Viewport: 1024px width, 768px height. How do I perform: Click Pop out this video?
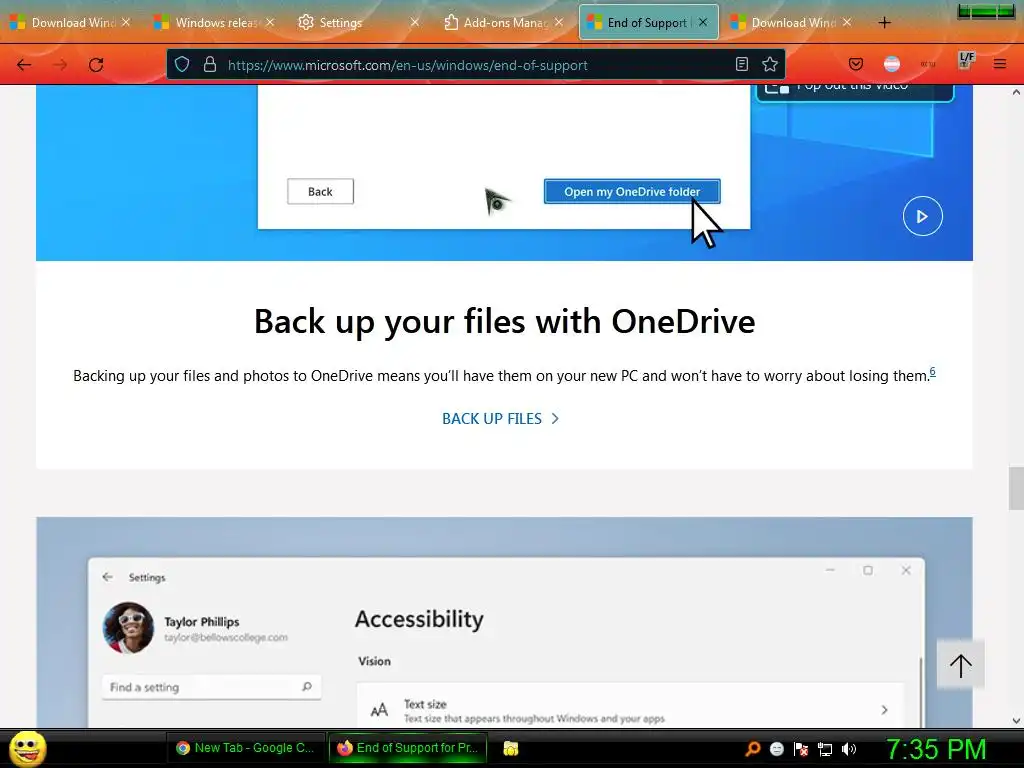pyautogui.click(x=854, y=90)
